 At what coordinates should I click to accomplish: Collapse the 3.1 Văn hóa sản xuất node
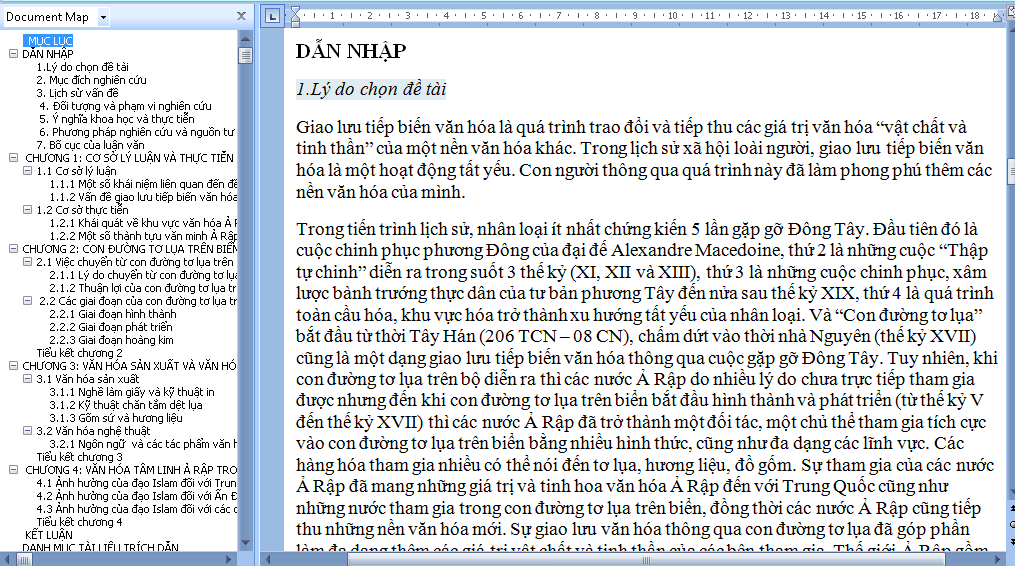(x=27, y=378)
